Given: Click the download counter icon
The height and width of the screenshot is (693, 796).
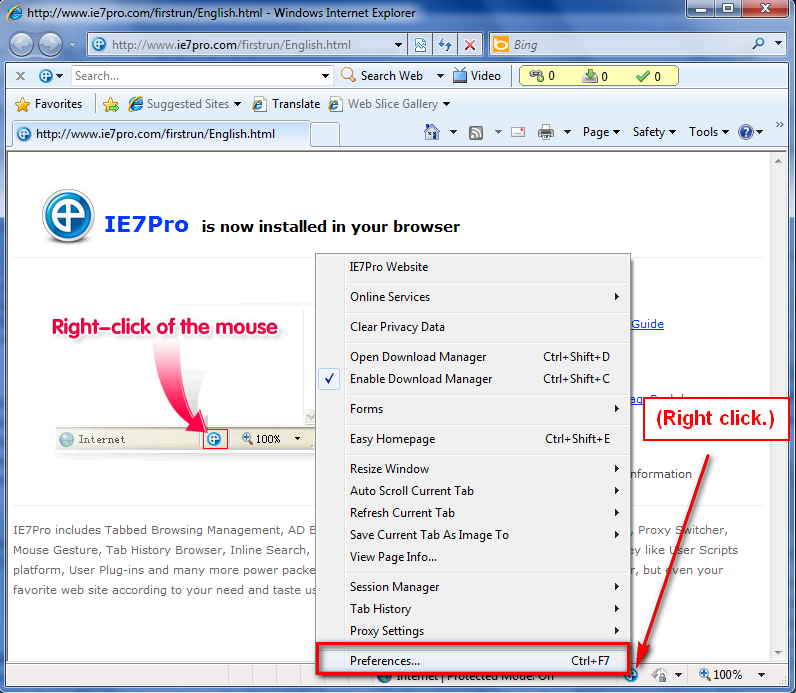Looking at the screenshot, I should [590, 76].
